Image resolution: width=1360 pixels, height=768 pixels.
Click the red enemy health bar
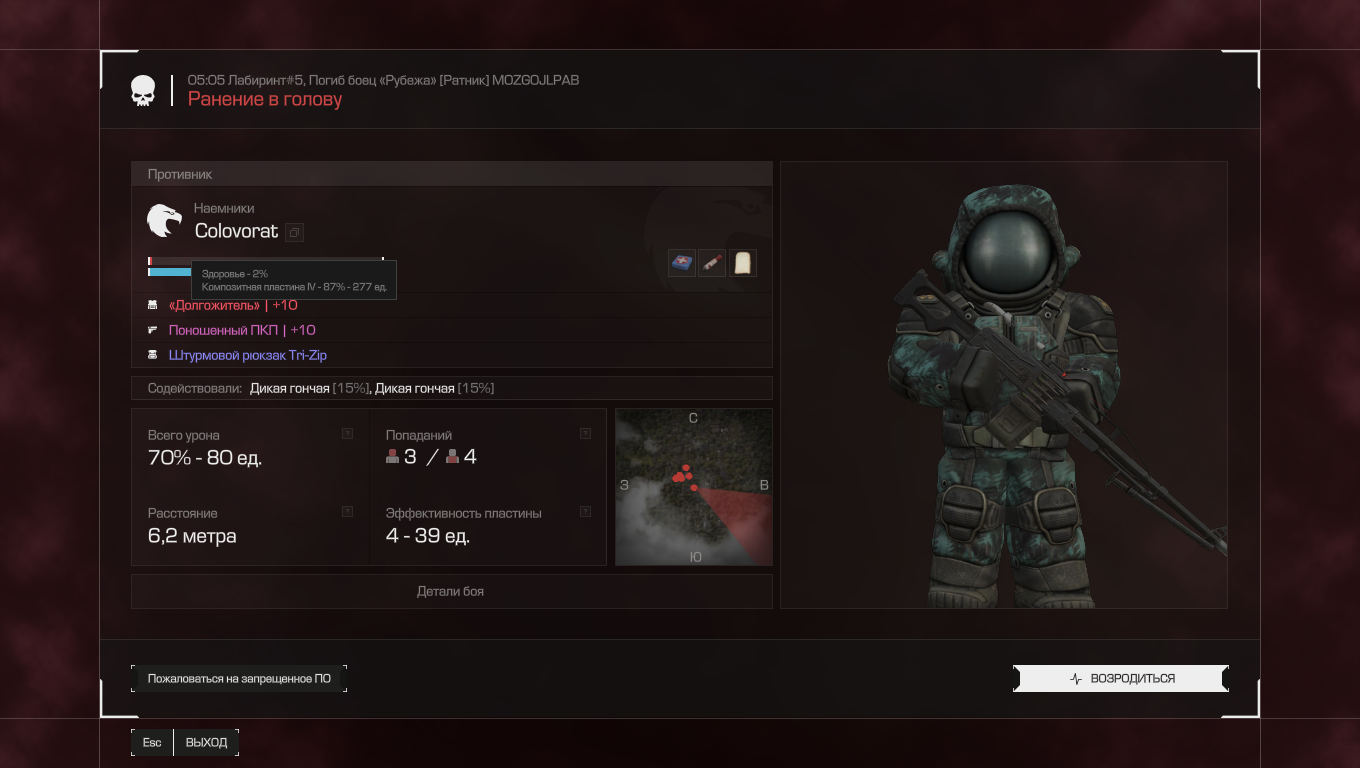click(x=266, y=261)
